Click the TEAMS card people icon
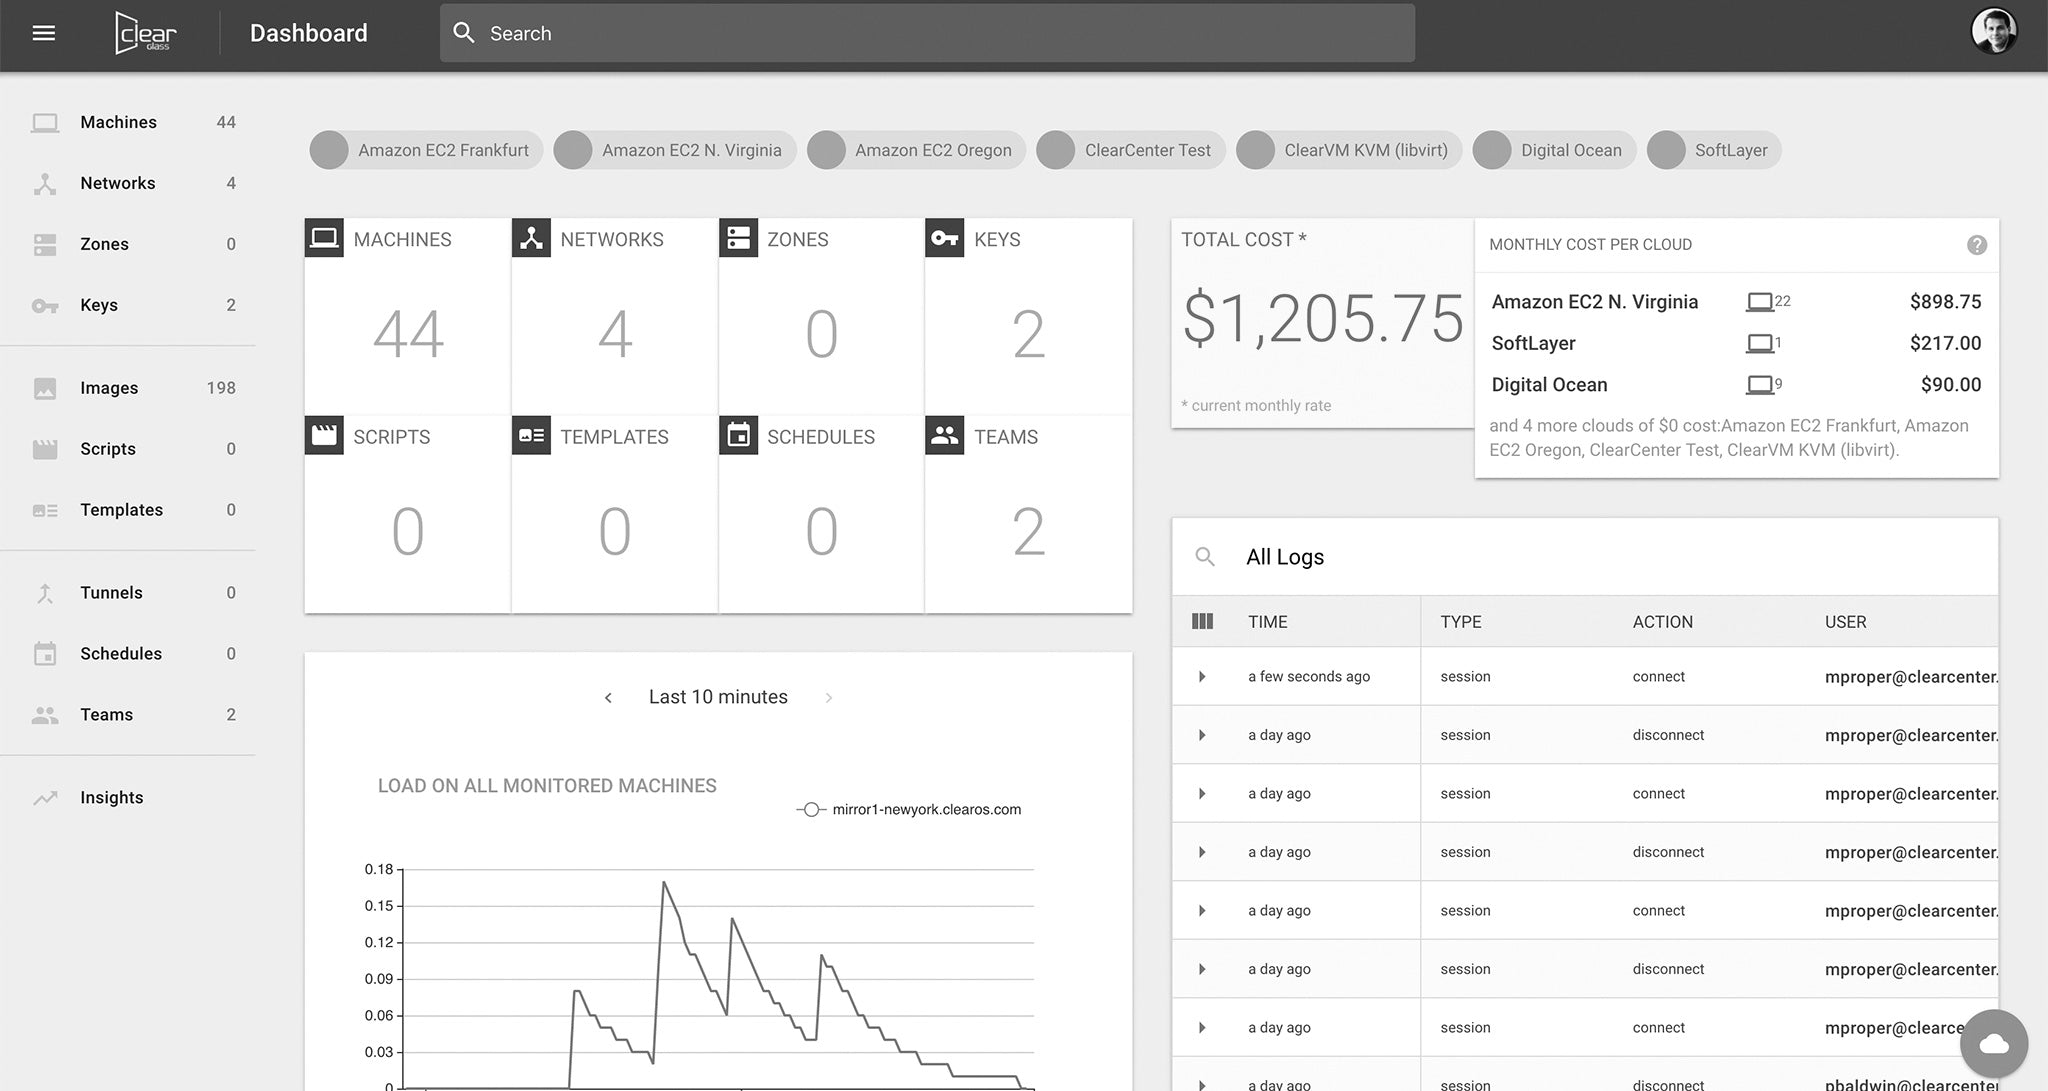 (945, 435)
